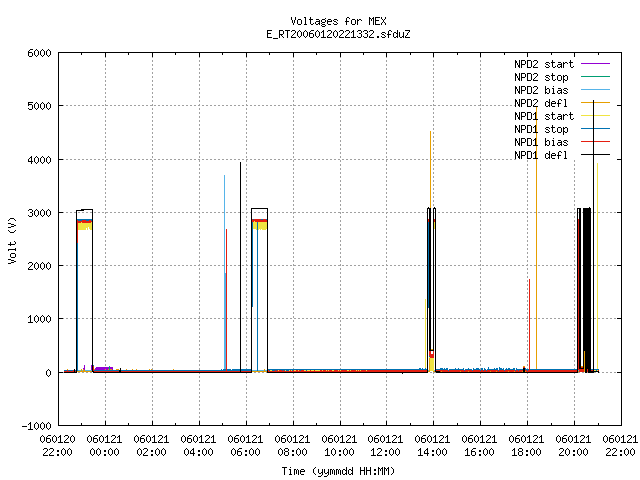Click the purple NPD2 start legend line
640x480 pixels.
595,64
